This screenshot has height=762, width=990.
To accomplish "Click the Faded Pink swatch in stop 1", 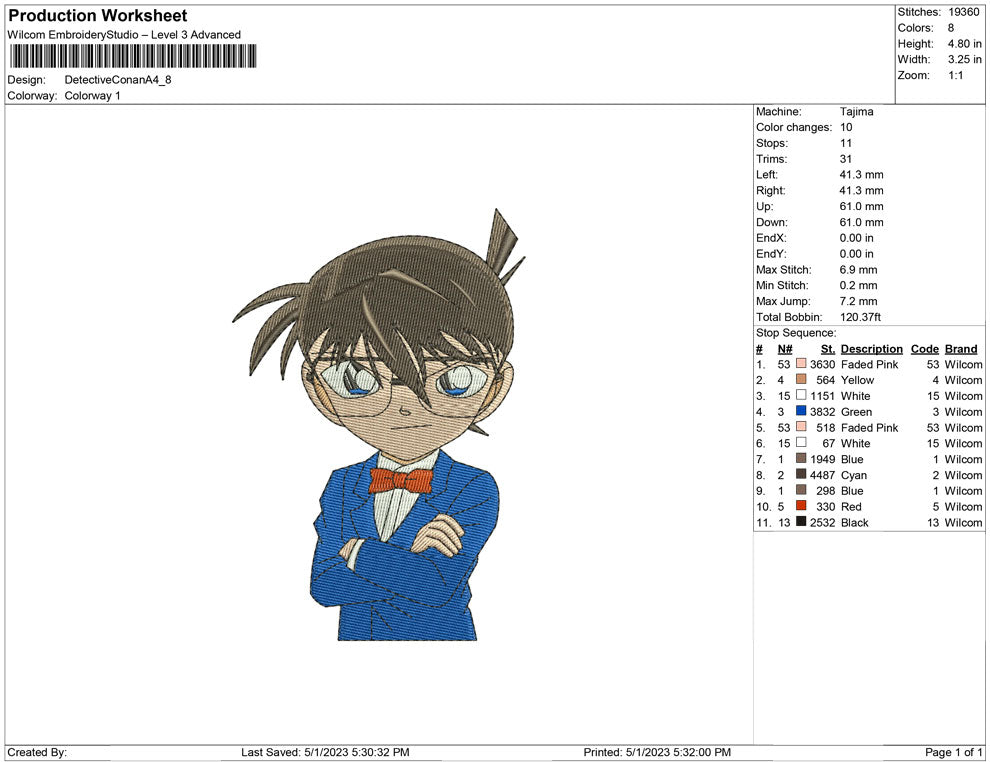I will coord(801,364).
